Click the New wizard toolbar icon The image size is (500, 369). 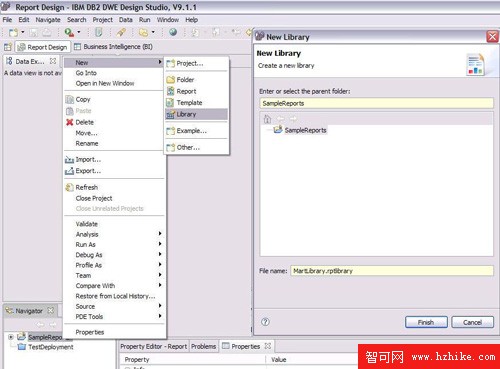13,32
